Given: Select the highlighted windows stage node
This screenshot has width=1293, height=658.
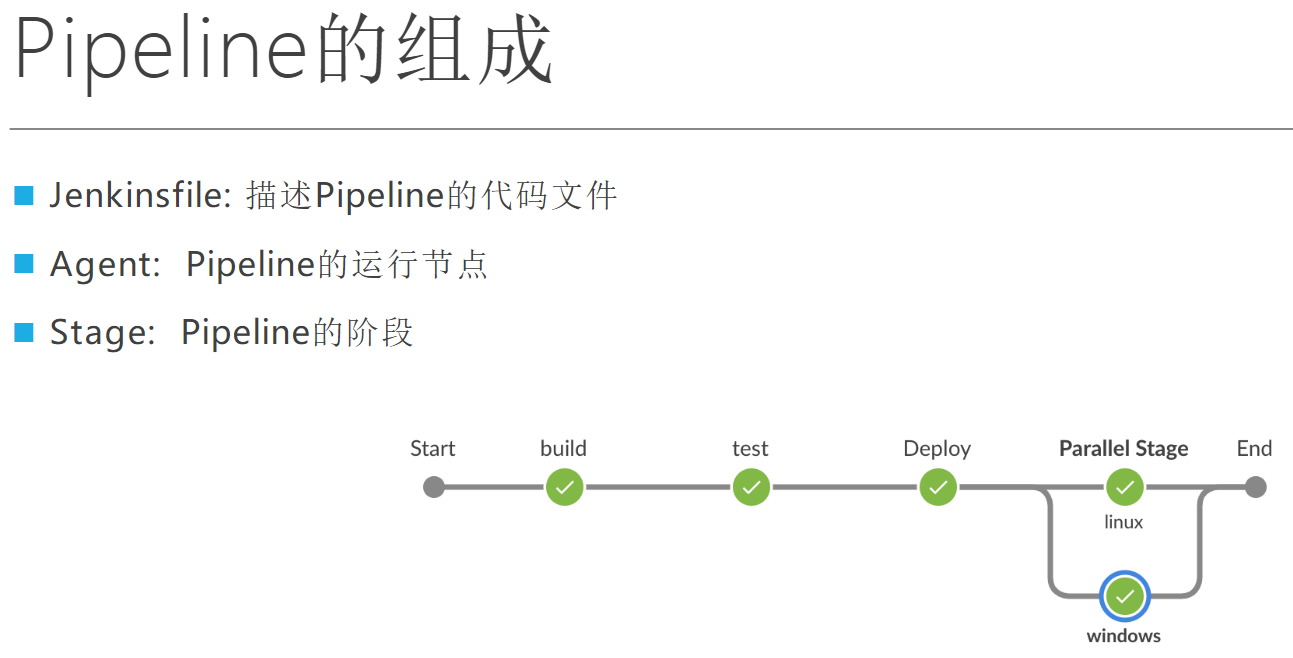Looking at the screenshot, I should tap(1124, 597).
